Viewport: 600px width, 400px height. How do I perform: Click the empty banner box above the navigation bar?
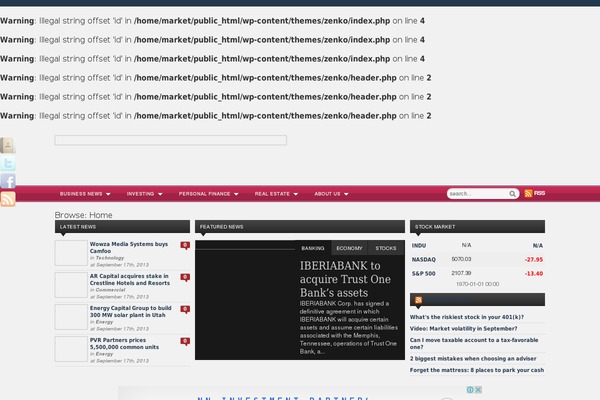click(x=171, y=140)
